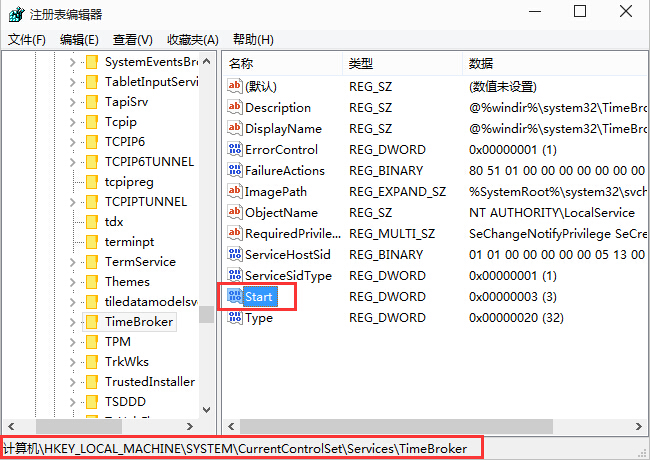Viewport: 650px width, 460px height.
Task: Click the DWORD icon of Start value
Action: click(x=235, y=296)
